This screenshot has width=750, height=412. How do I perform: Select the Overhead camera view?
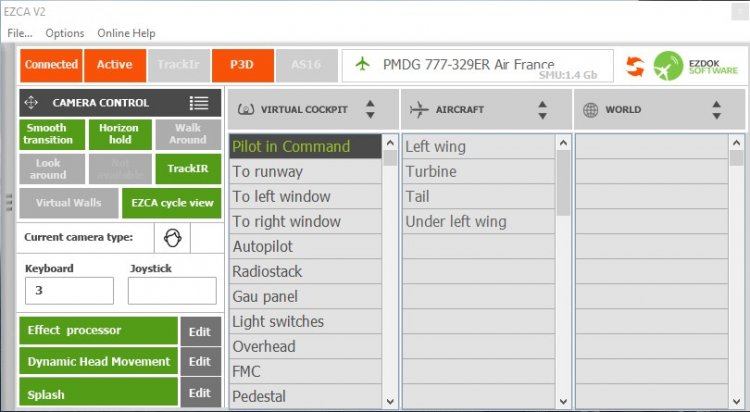[305, 346]
